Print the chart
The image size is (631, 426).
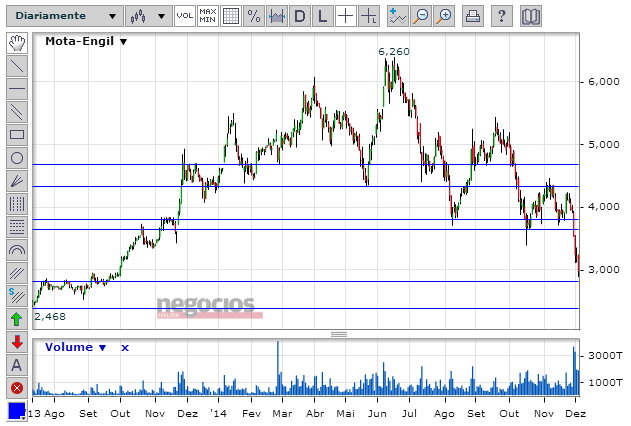tap(472, 16)
